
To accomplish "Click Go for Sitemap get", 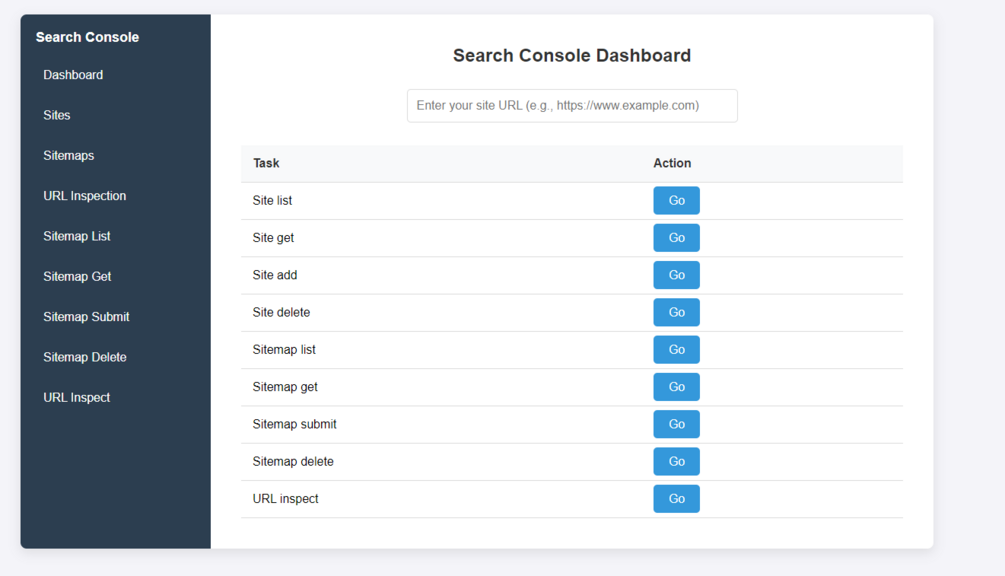I will click(x=676, y=387).
